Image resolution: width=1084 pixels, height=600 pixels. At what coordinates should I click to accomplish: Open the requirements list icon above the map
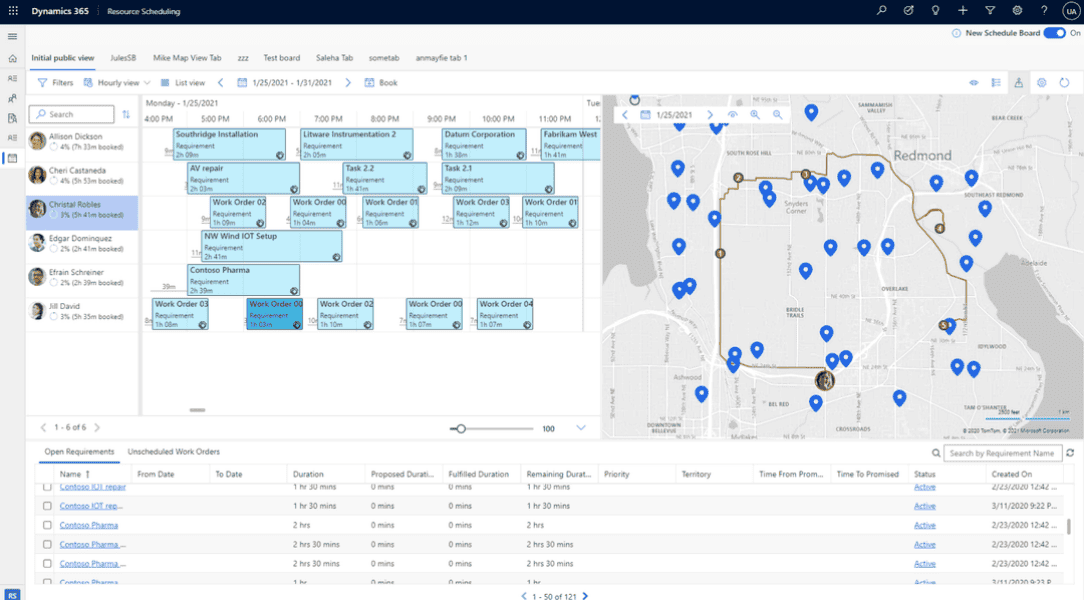(996, 82)
